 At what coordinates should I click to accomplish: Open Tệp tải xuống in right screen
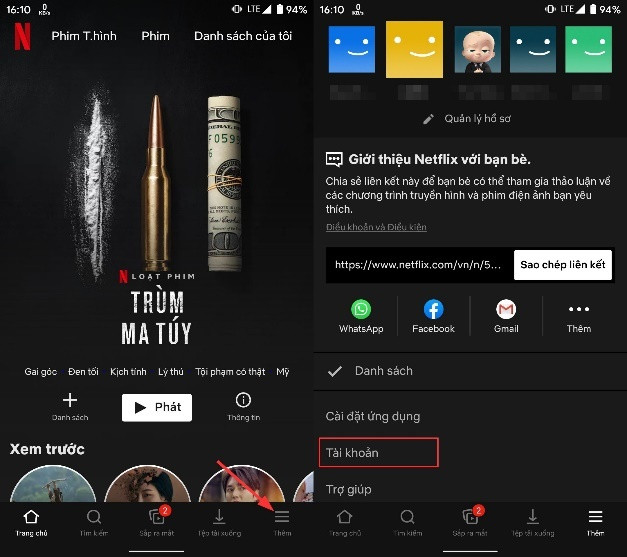[x=533, y=523]
